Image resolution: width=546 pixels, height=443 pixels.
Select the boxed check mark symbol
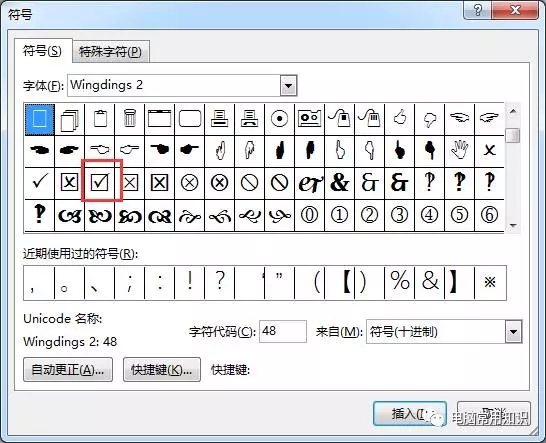click(100, 183)
